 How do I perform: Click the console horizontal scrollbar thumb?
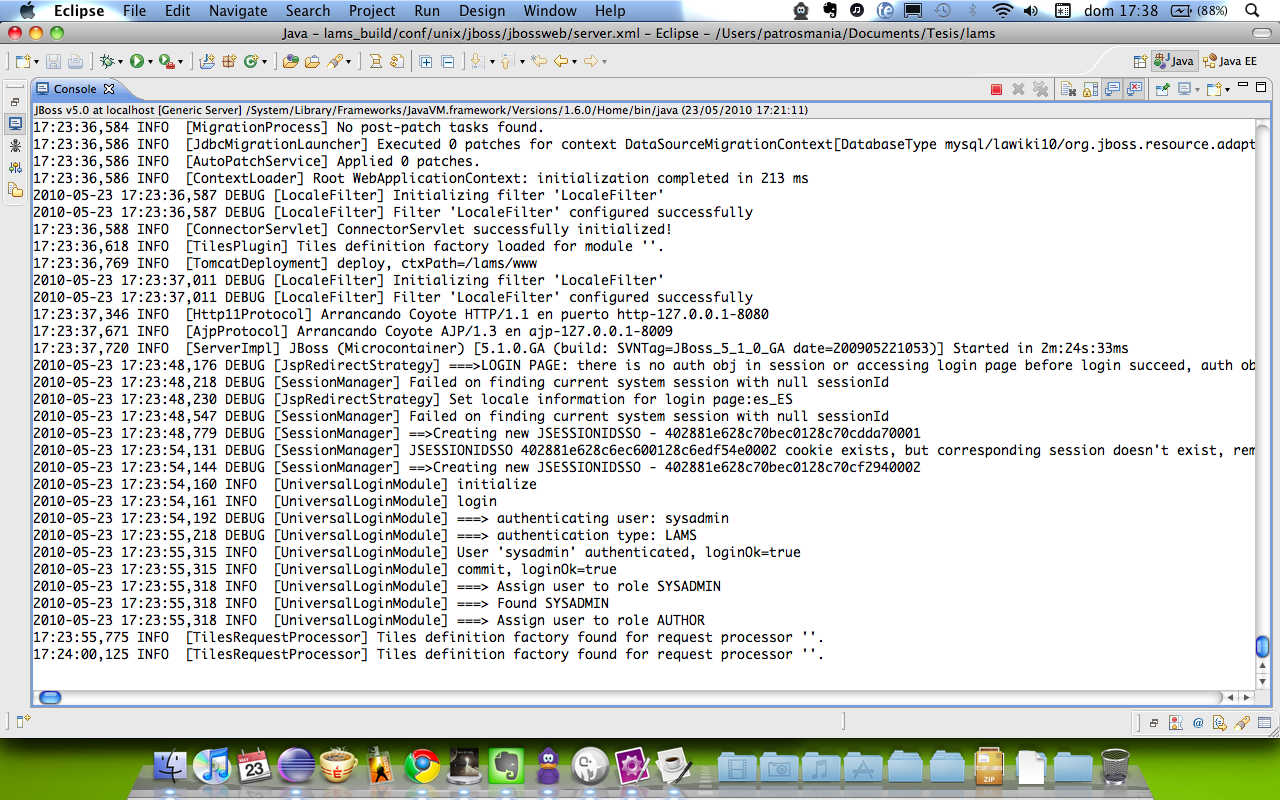pos(49,698)
